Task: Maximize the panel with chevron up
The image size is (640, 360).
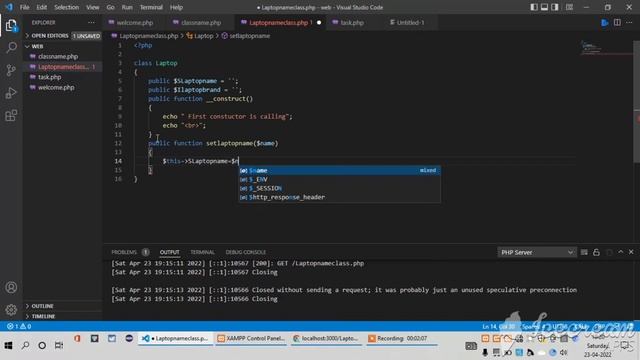Action: click(620, 252)
